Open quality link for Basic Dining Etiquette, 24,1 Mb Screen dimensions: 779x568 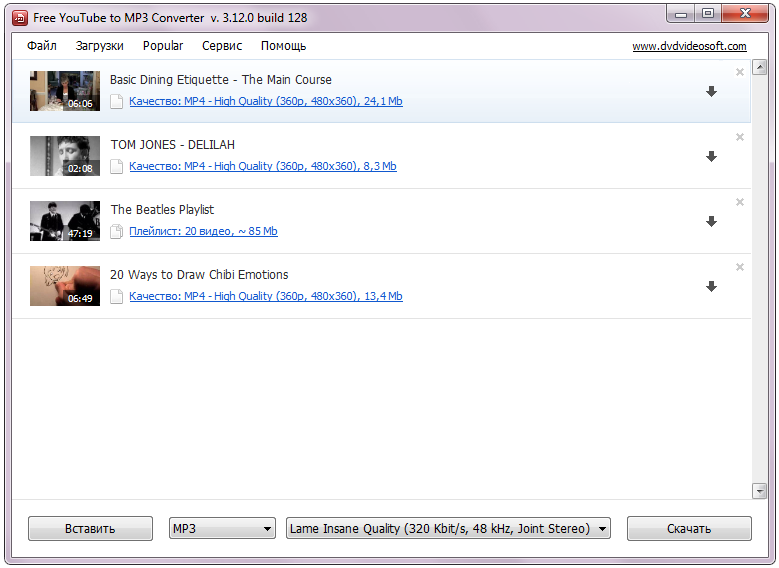[266, 101]
